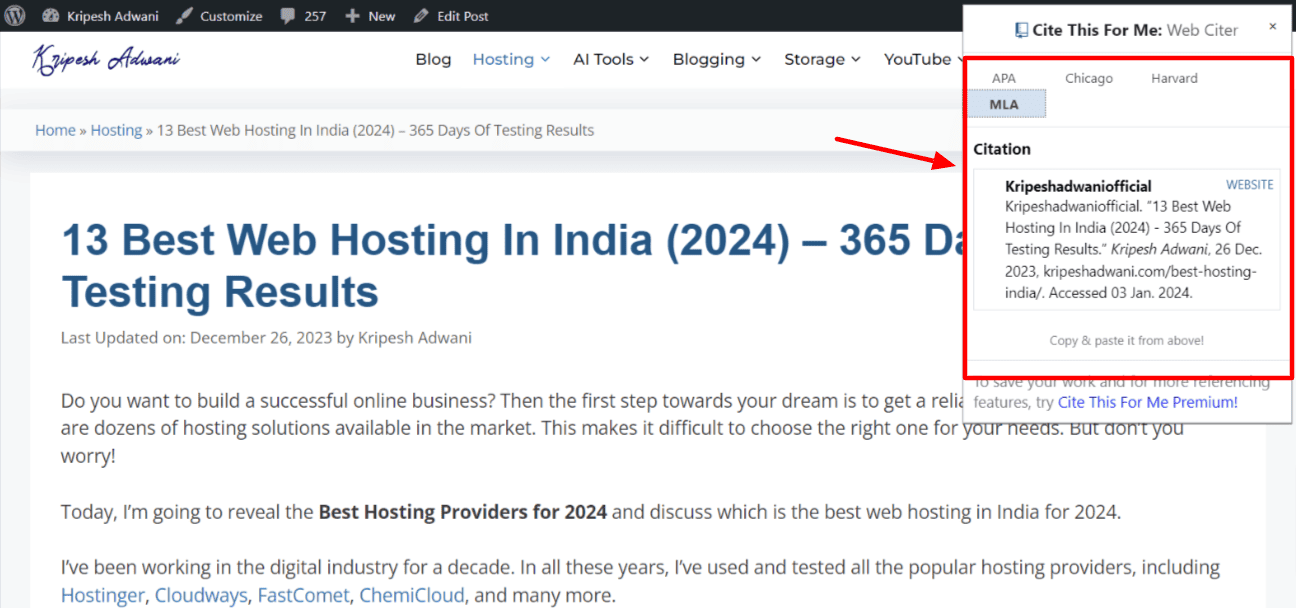Open comments bubble showing 257
Viewport: 1296px width, 608px height.
(x=288, y=16)
